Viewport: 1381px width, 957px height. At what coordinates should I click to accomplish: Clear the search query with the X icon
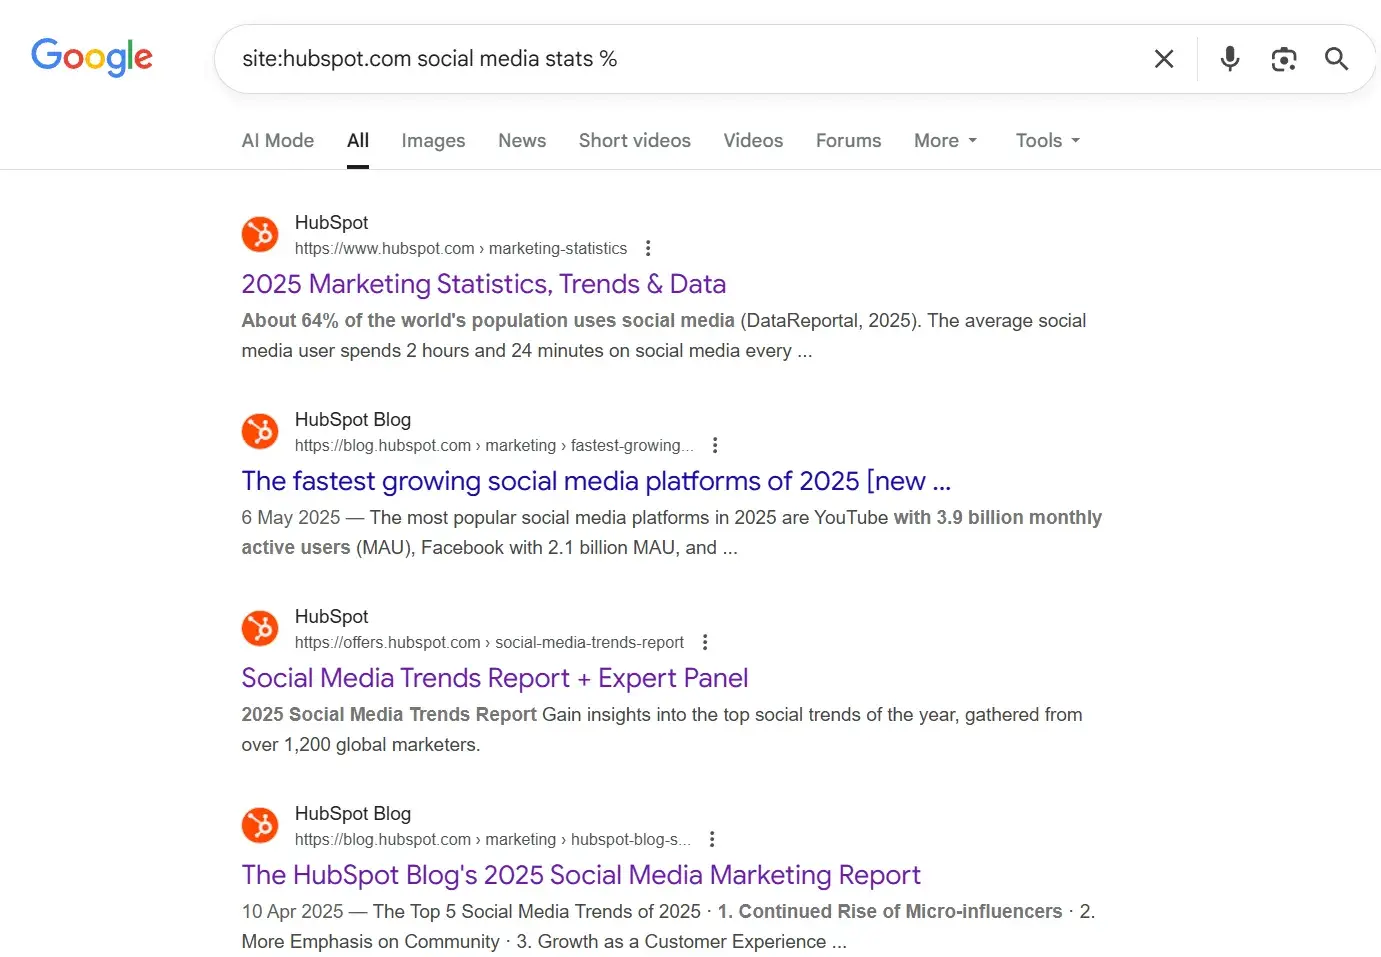click(1163, 58)
